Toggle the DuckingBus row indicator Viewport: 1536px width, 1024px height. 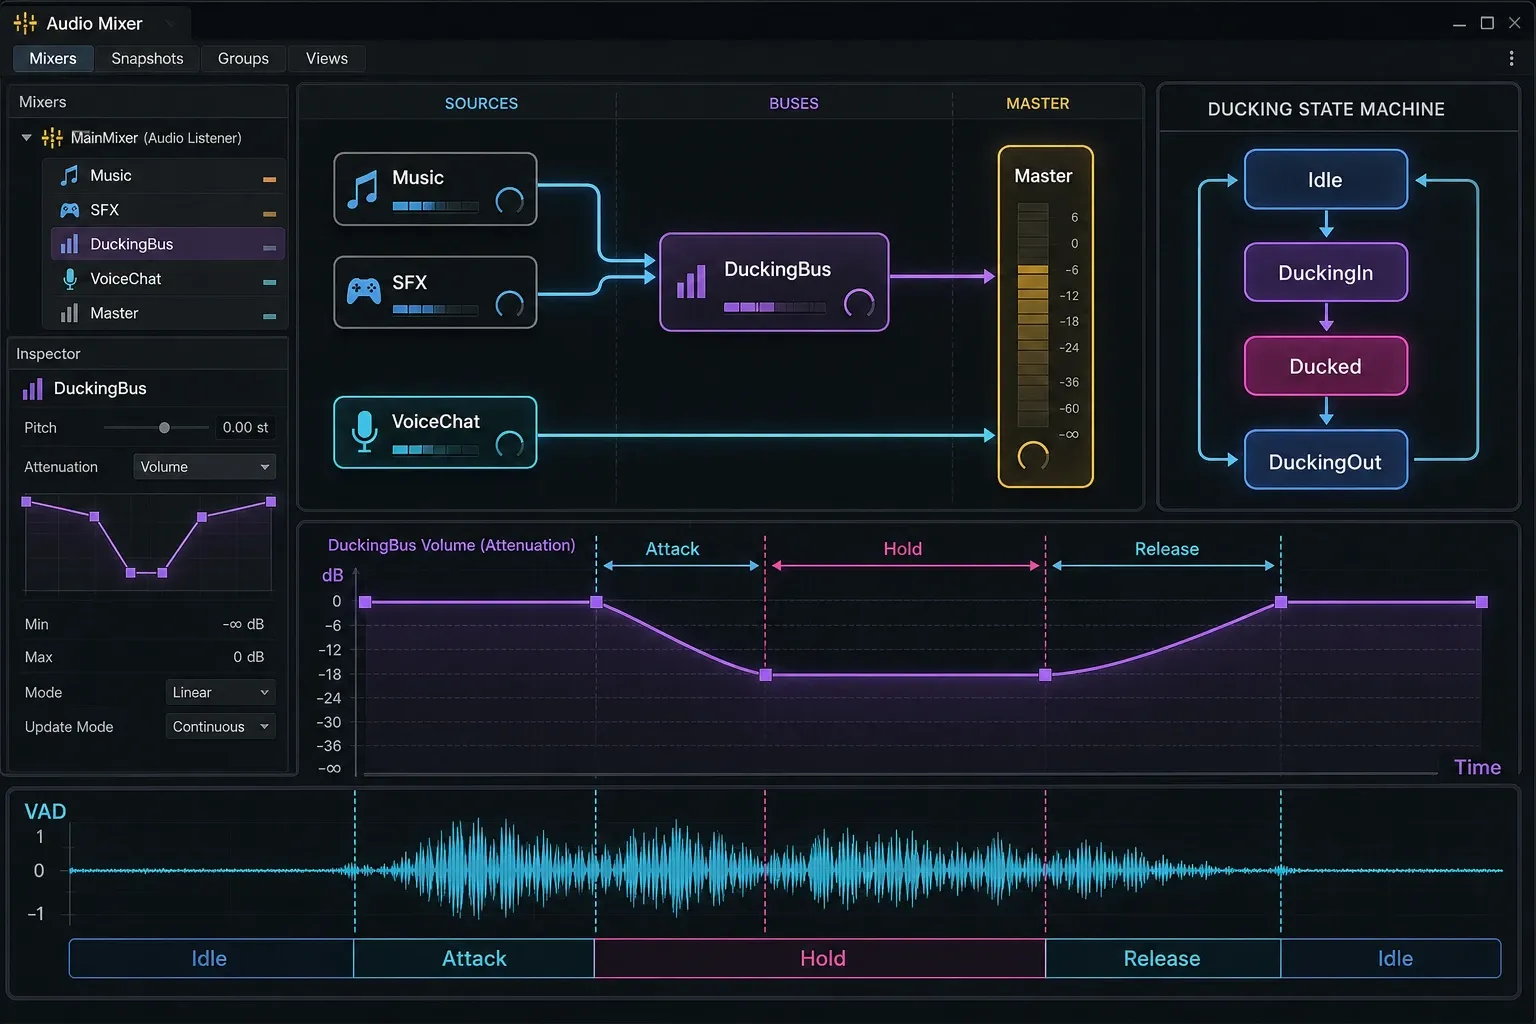point(269,248)
